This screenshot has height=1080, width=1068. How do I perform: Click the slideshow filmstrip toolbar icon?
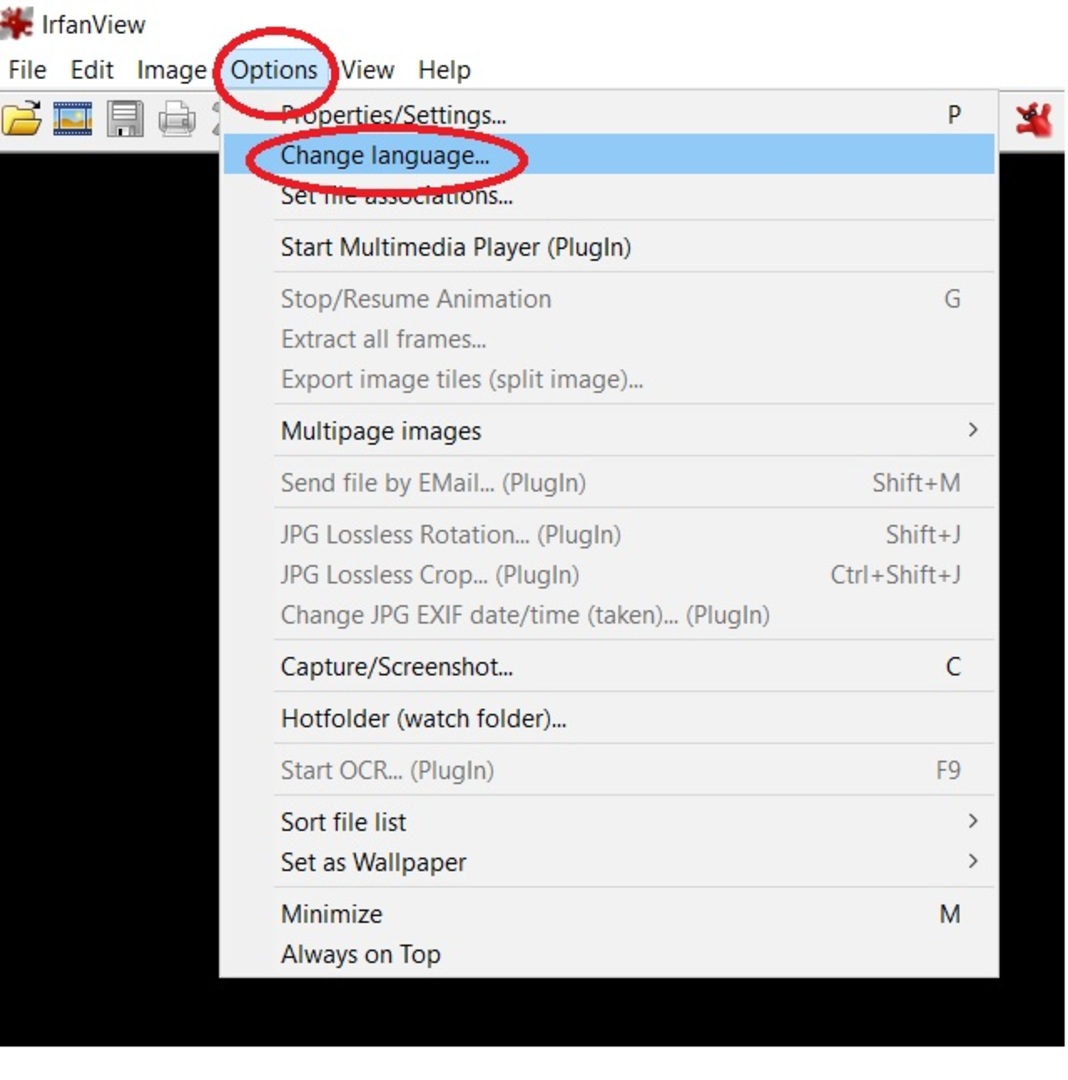[x=73, y=119]
